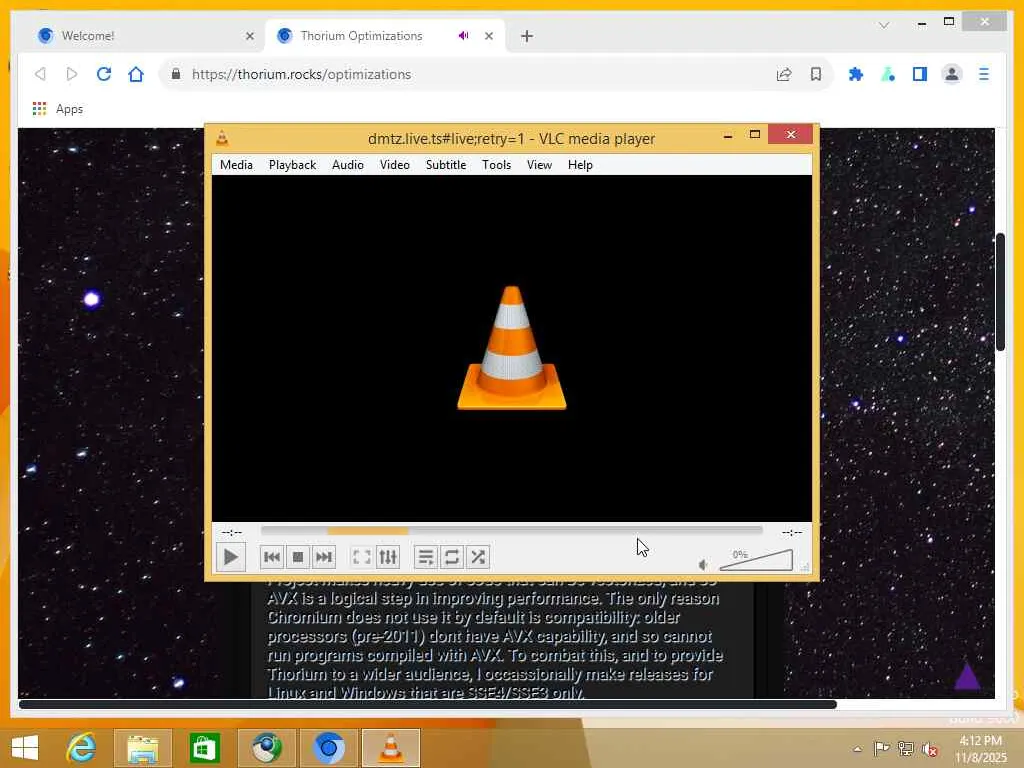Set VLC volume using the volume slider
The width and height of the screenshot is (1024, 768).
756,560
